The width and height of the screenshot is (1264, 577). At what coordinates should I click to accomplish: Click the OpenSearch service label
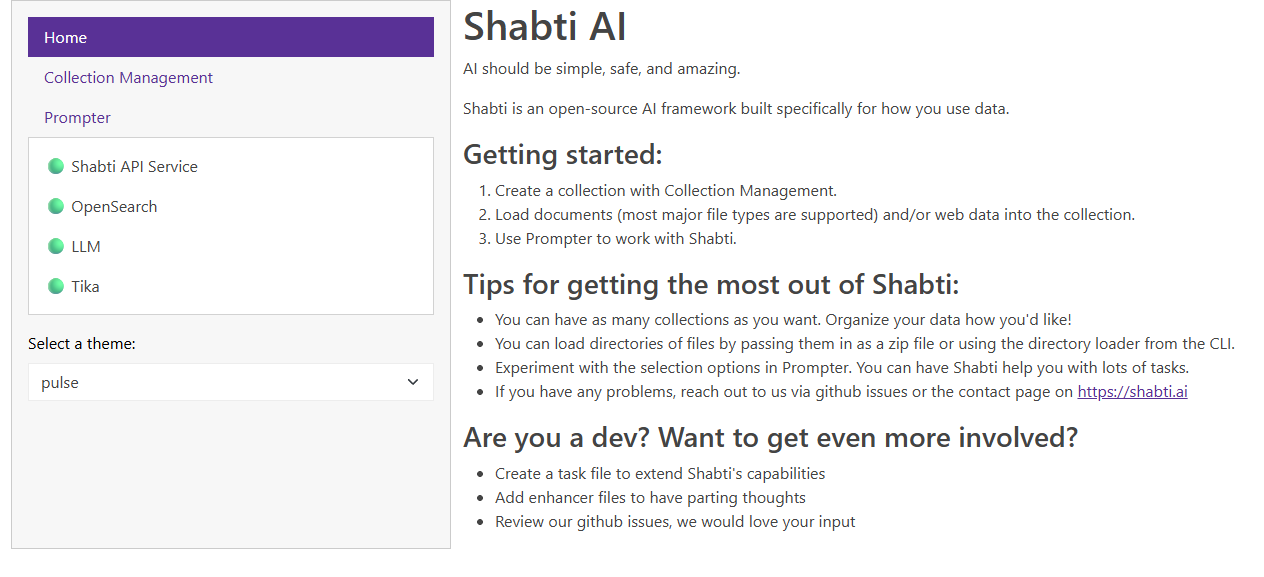[x=114, y=206]
